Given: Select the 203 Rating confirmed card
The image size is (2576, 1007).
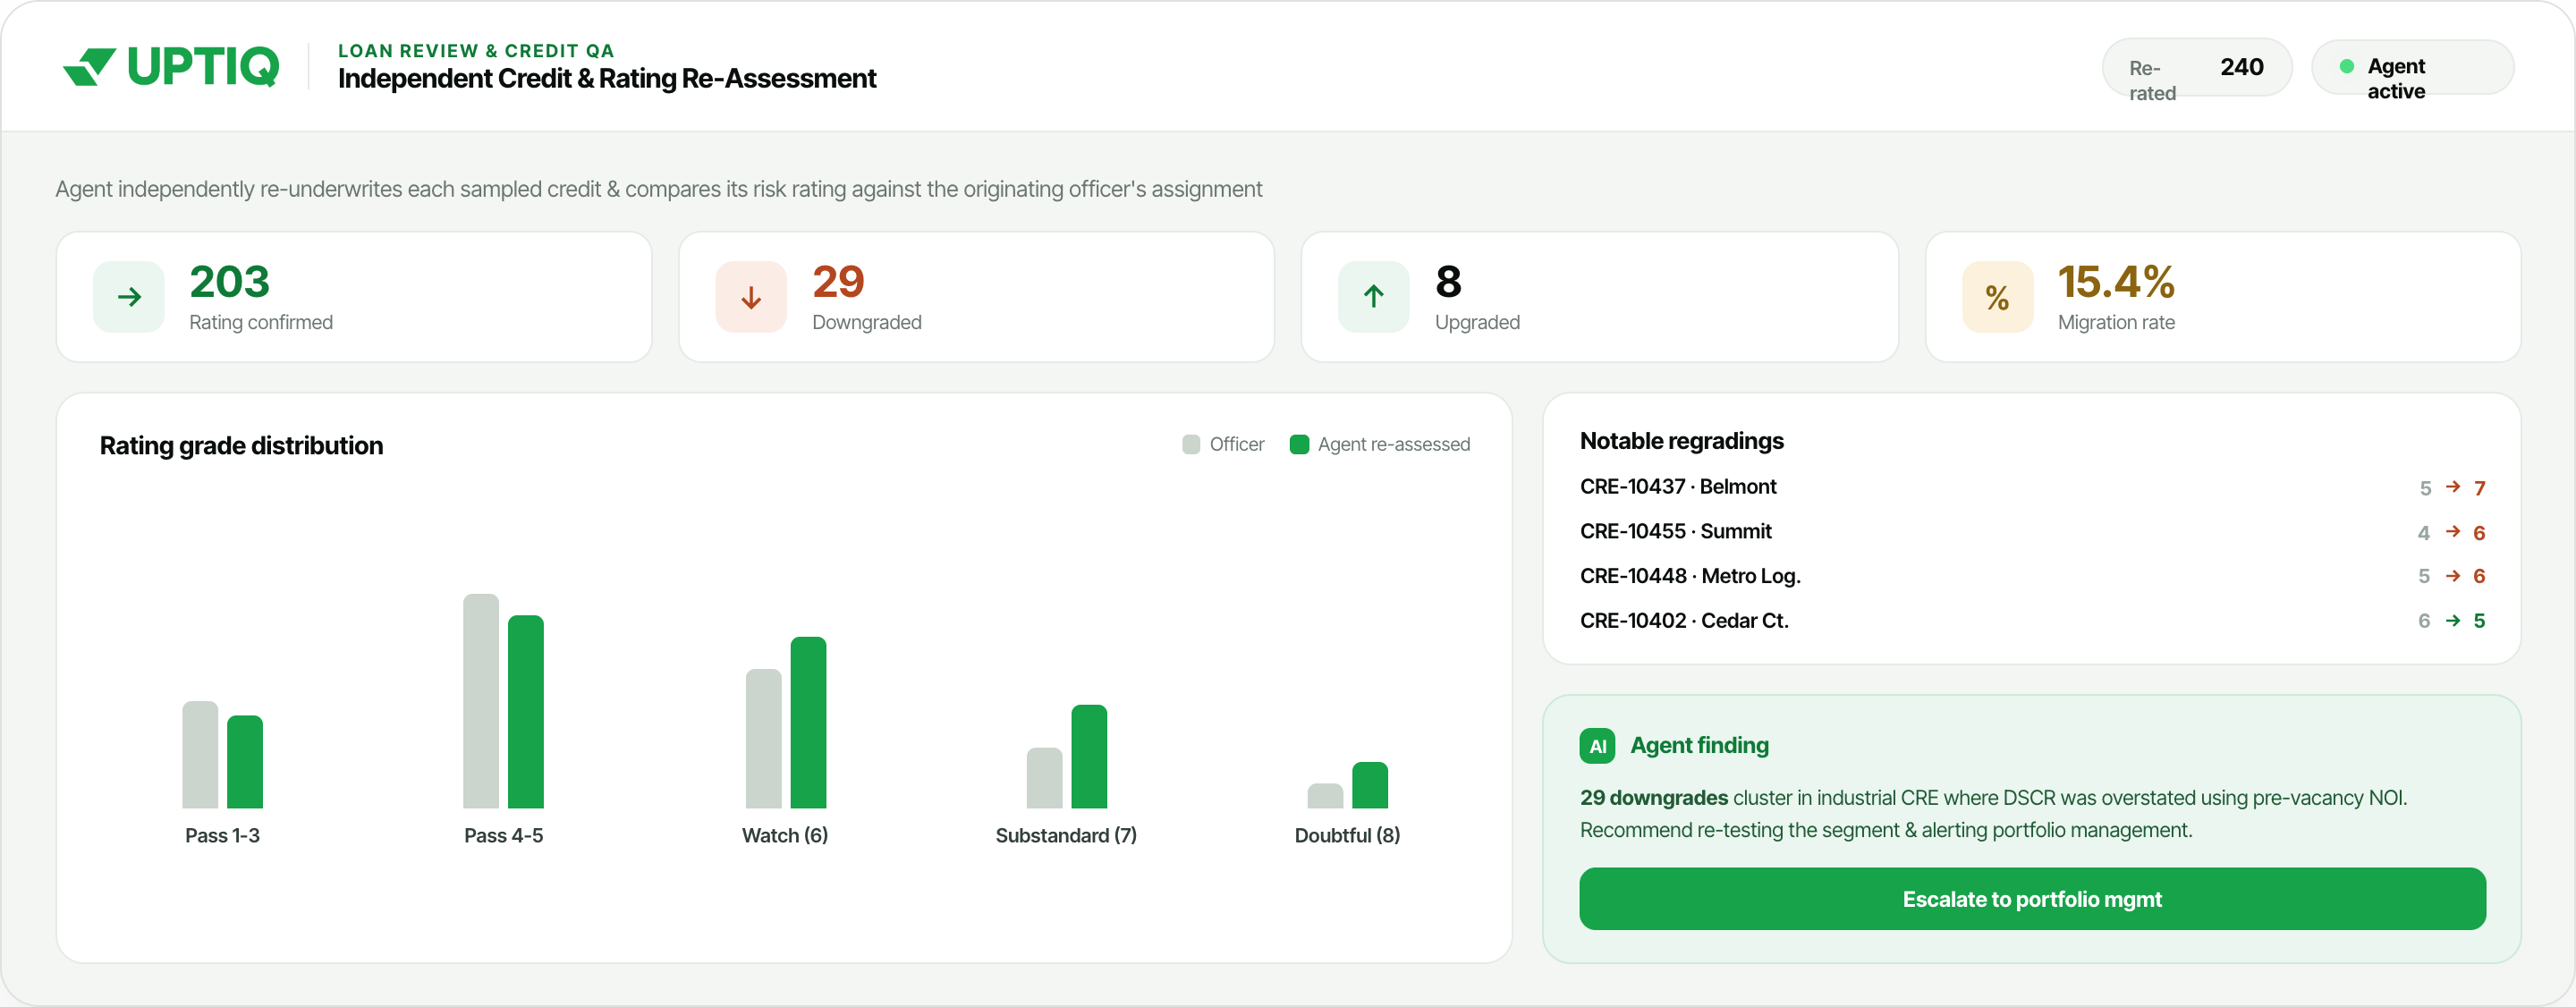Looking at the screenshot, I should point(354,297).
